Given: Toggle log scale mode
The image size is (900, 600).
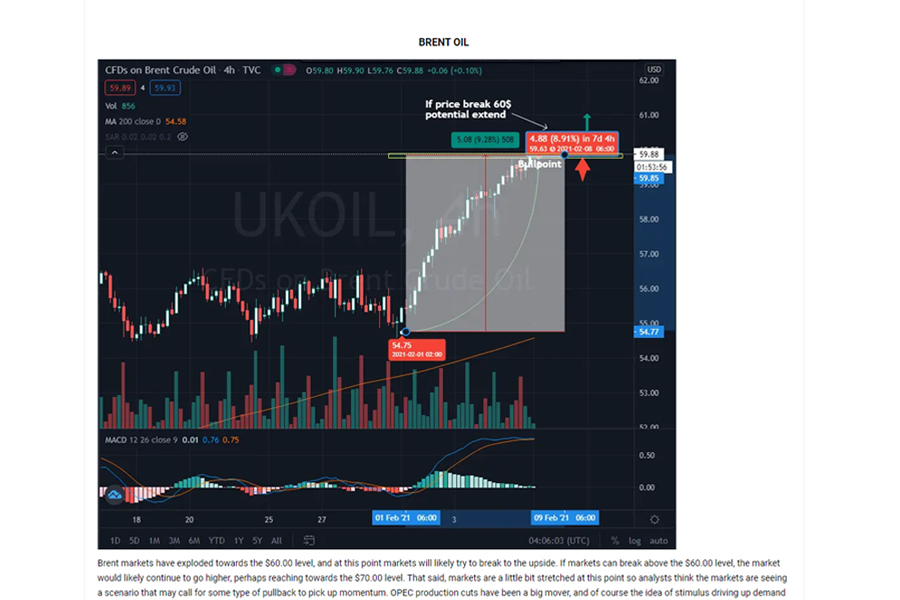Looking at the screenshot, I should pyautogui.click(x=634, y=541).
